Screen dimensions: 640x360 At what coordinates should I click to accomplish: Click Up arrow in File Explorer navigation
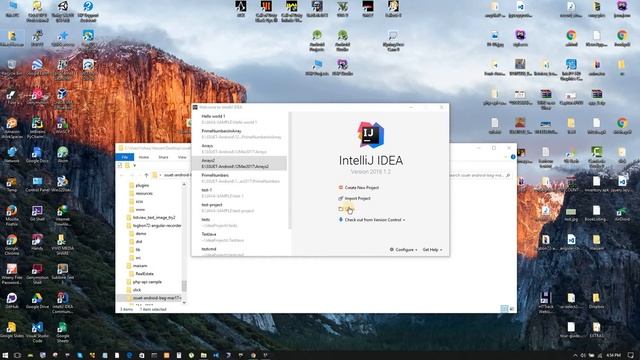click(146, 175)
